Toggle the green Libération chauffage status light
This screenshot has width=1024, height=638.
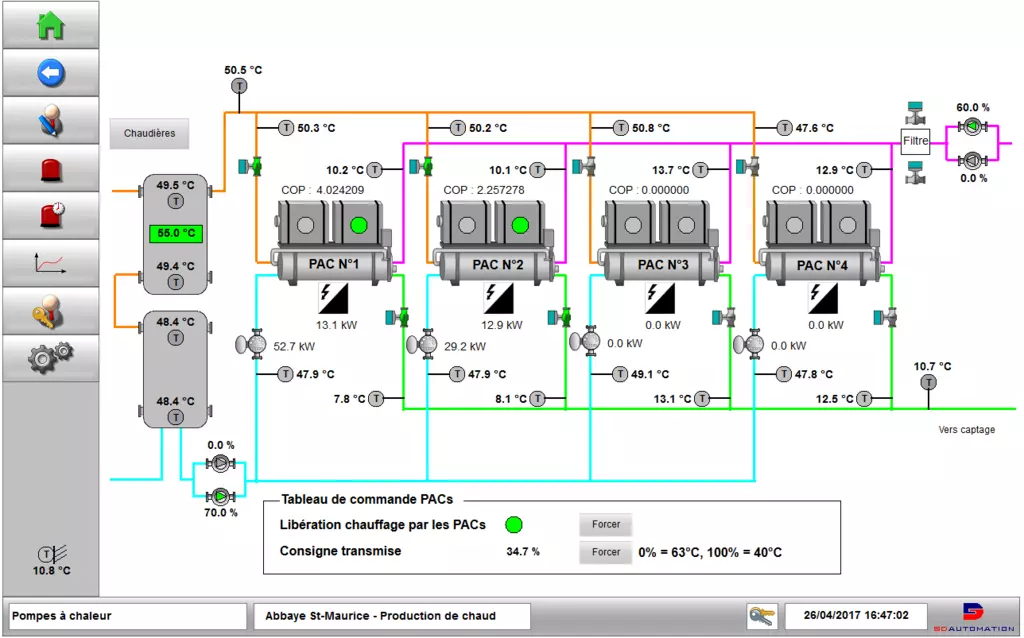coord(514,524)
